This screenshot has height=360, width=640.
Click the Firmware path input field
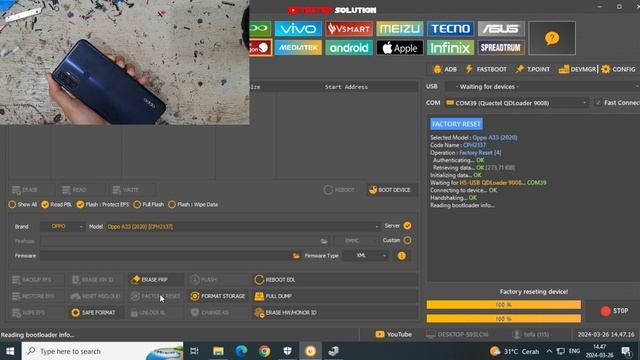[x=165, y=256]
